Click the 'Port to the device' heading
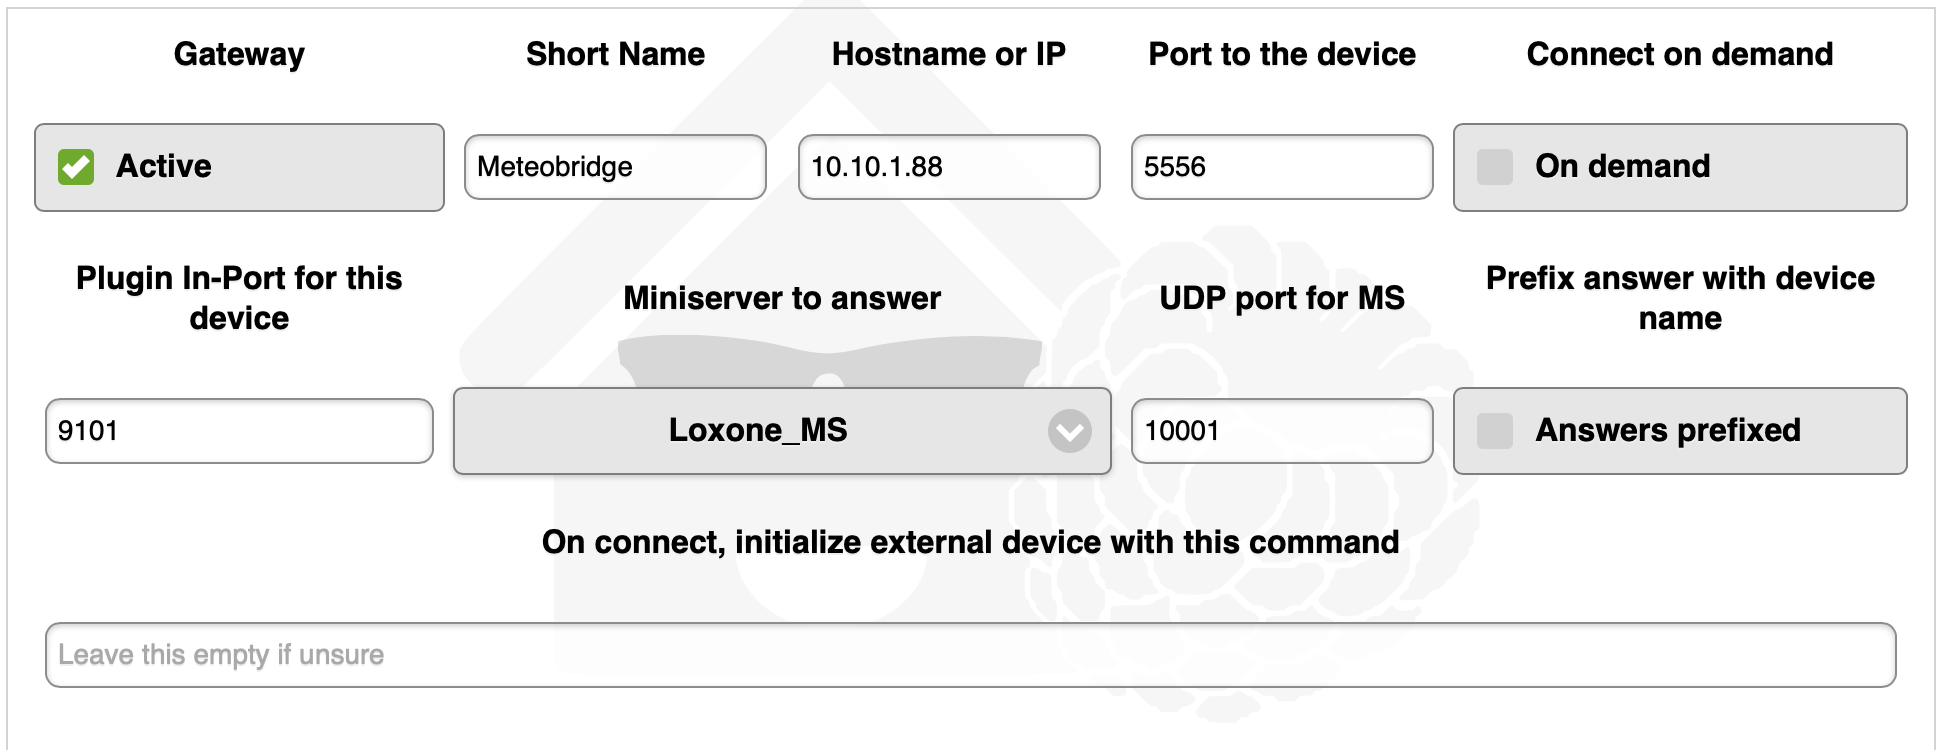1944x750 pixels. point(1281,54)
